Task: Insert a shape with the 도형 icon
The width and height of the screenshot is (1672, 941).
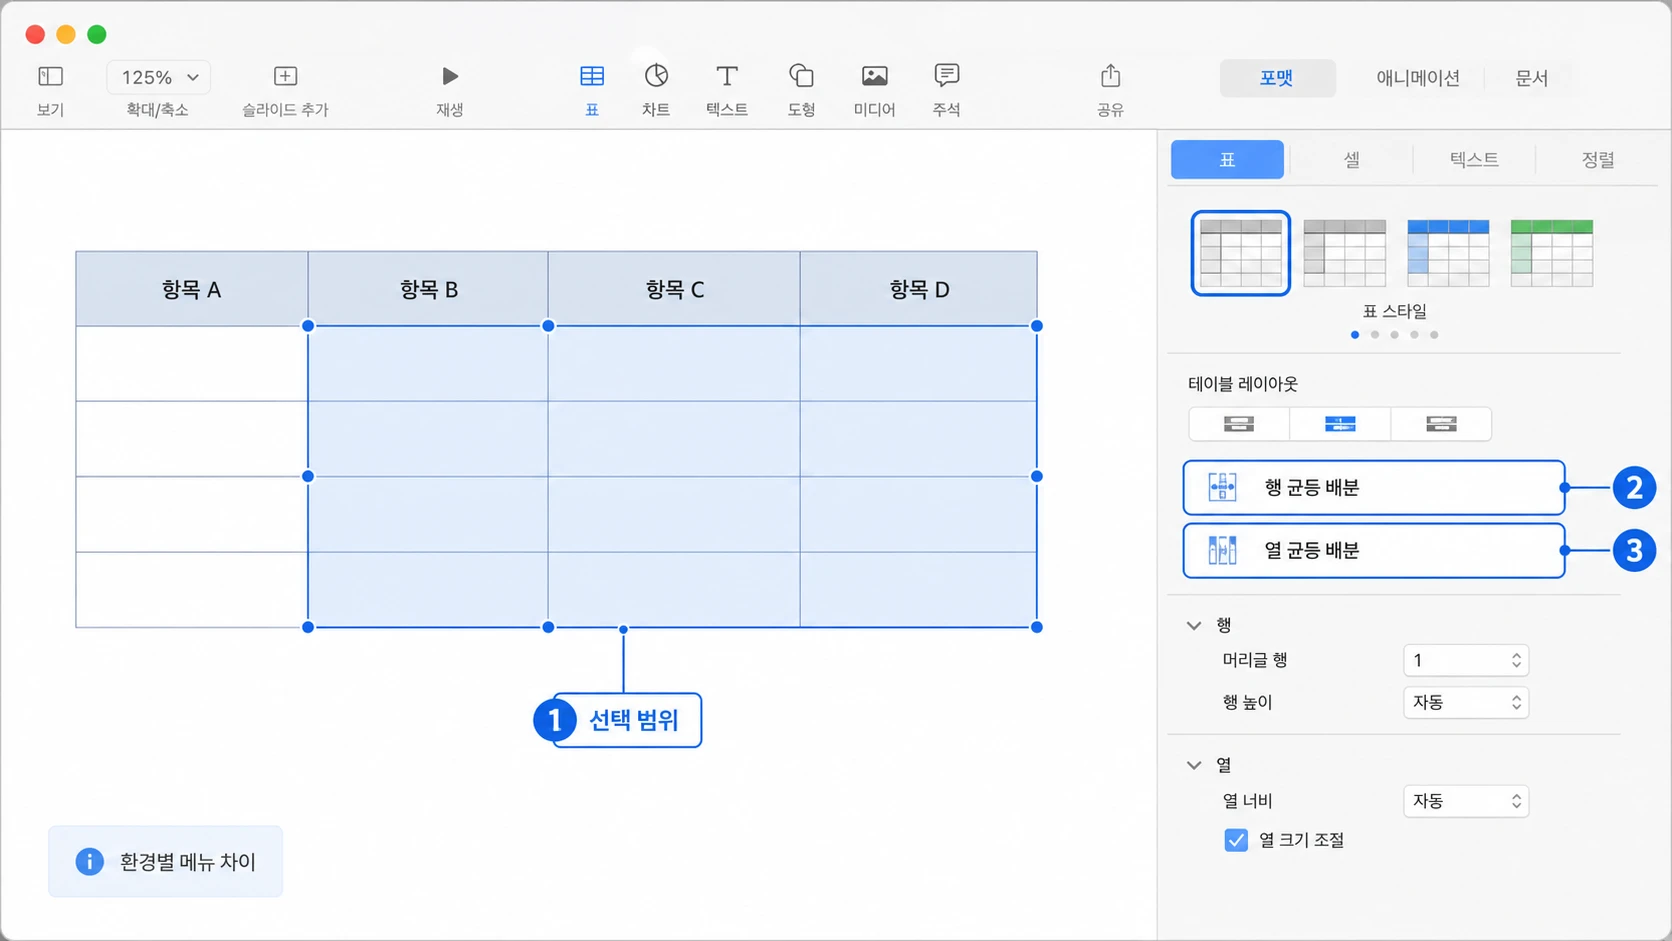Action: point(801,76)
